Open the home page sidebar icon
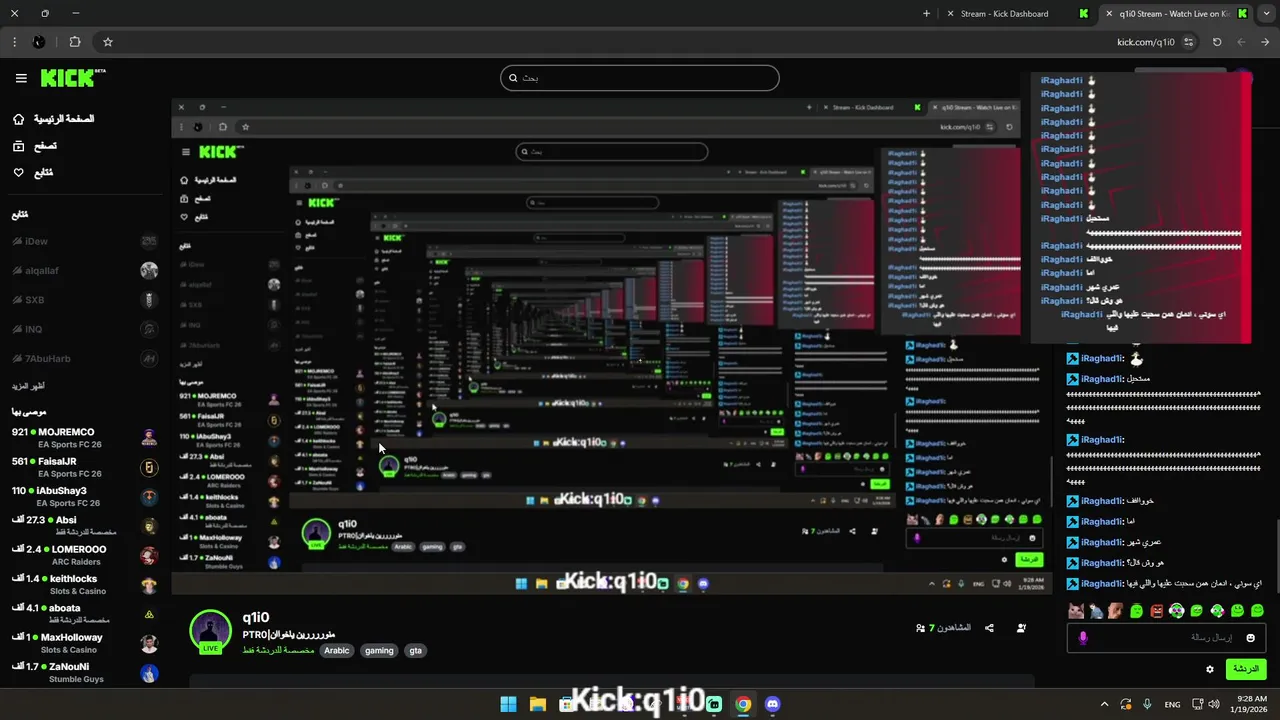The image size is (1280, 720). tap(18, 119)
